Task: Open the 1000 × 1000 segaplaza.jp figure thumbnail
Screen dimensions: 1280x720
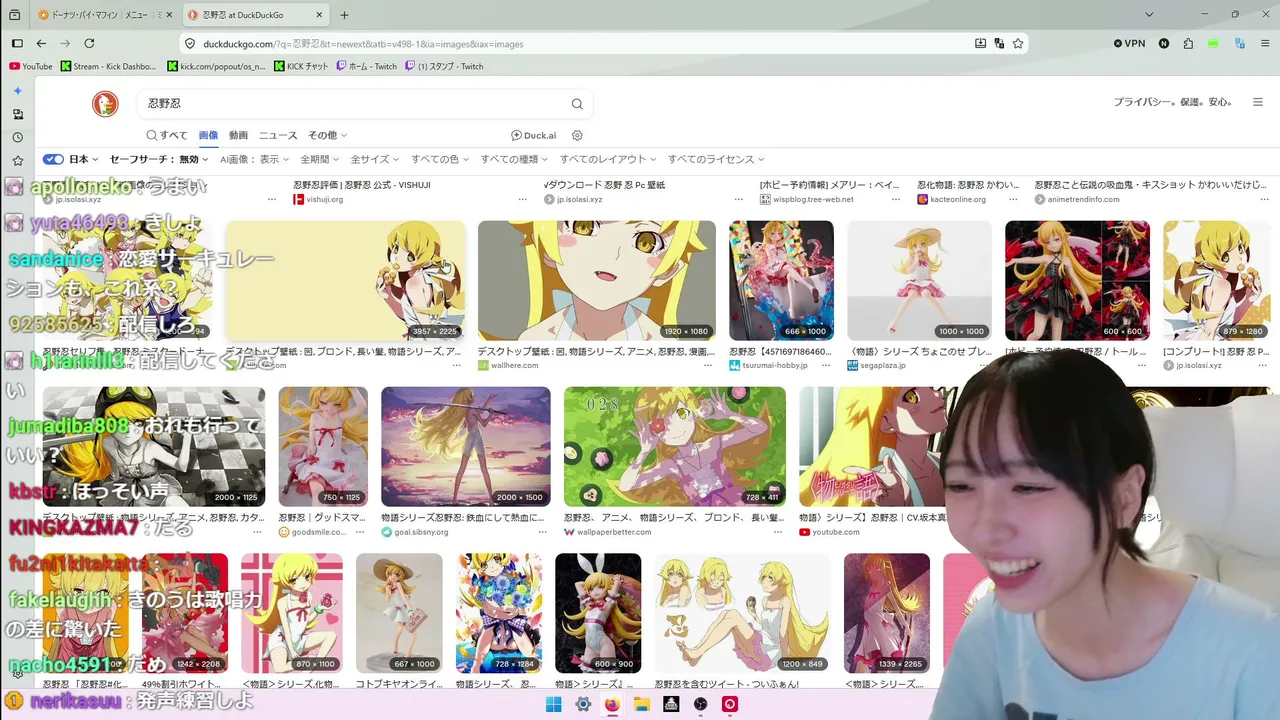Action: tap(919, 281)
